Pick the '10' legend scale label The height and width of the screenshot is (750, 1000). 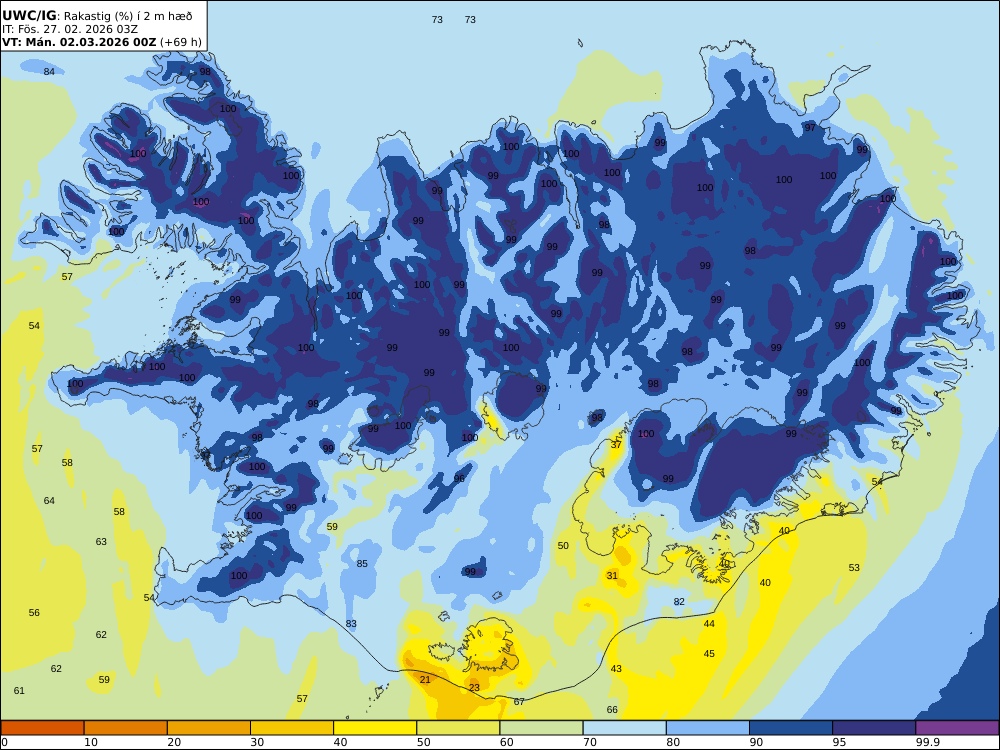pos(91,742)
